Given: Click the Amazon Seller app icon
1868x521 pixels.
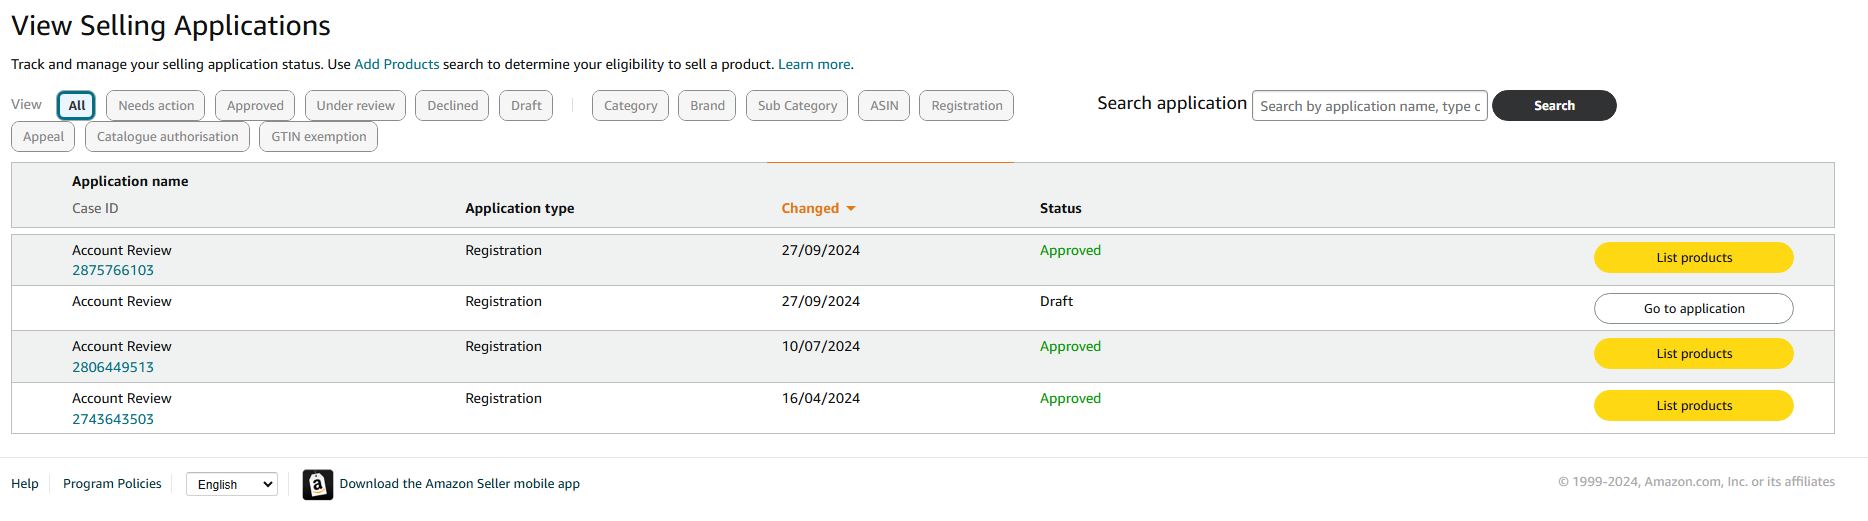Looking at the screenshot, I should coord(318,485).
